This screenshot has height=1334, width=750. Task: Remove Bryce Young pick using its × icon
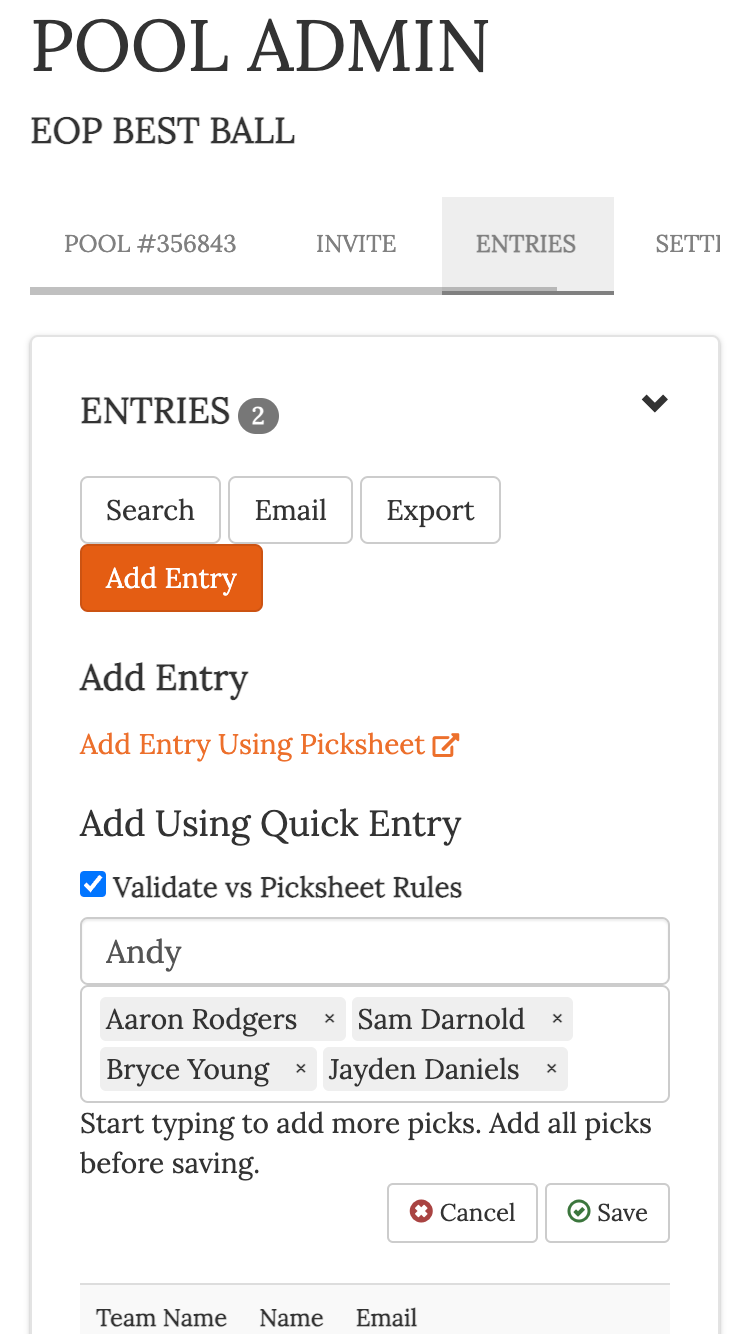tap(300, 1068)
